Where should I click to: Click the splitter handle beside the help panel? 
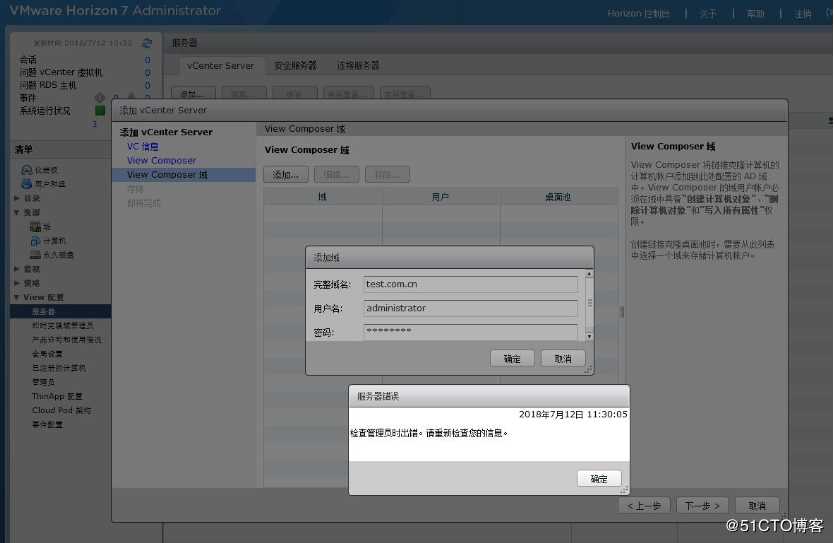(x=622, y=312)
